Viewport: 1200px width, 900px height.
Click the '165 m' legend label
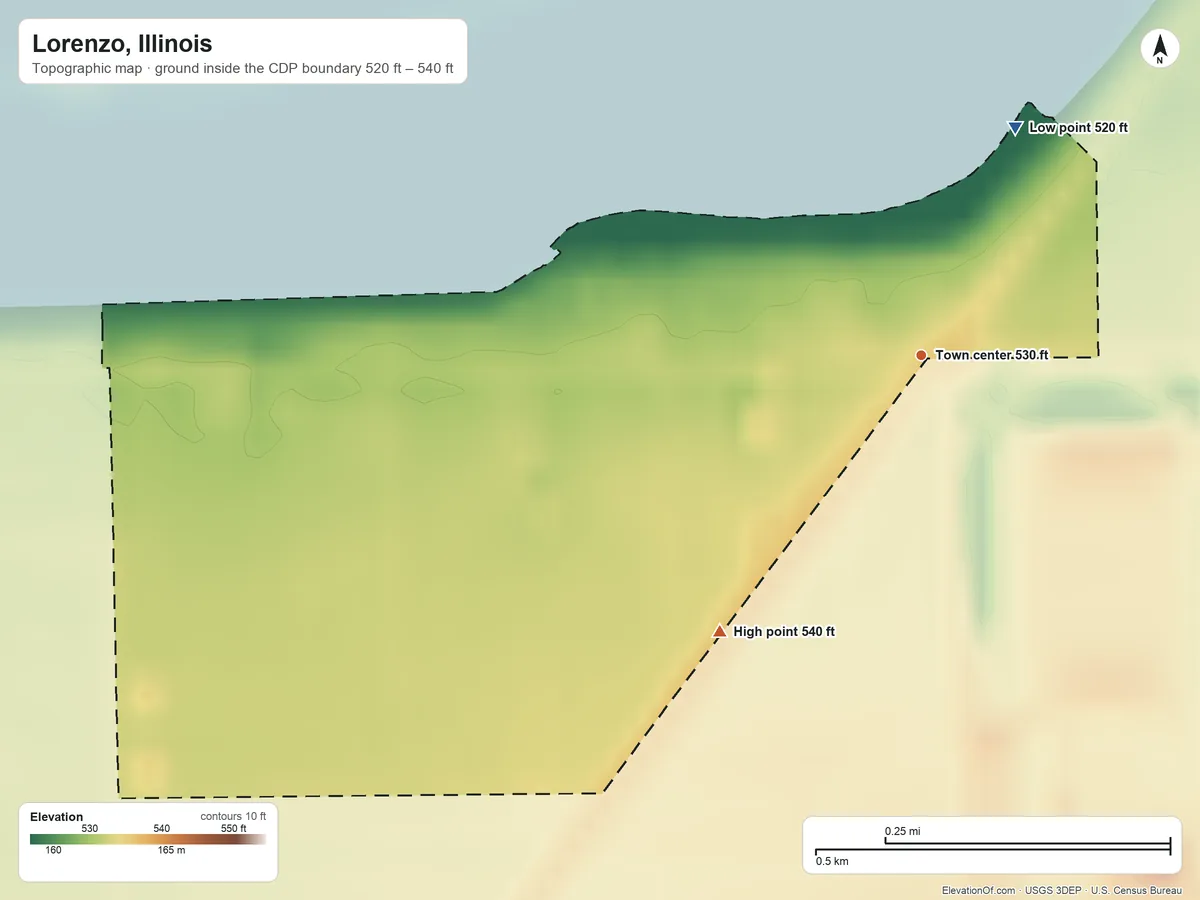[x=171, y=851]
